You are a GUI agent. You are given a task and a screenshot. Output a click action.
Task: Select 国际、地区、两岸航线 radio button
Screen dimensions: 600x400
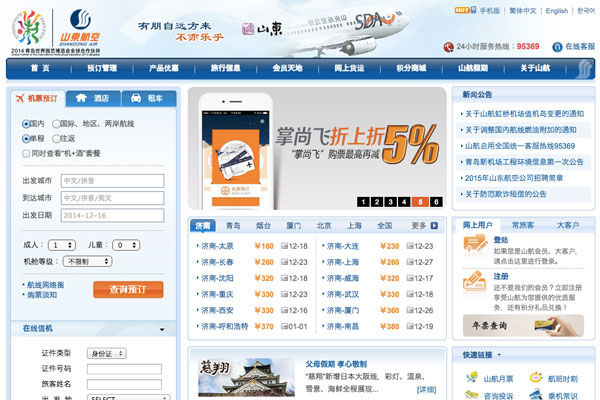56,124
